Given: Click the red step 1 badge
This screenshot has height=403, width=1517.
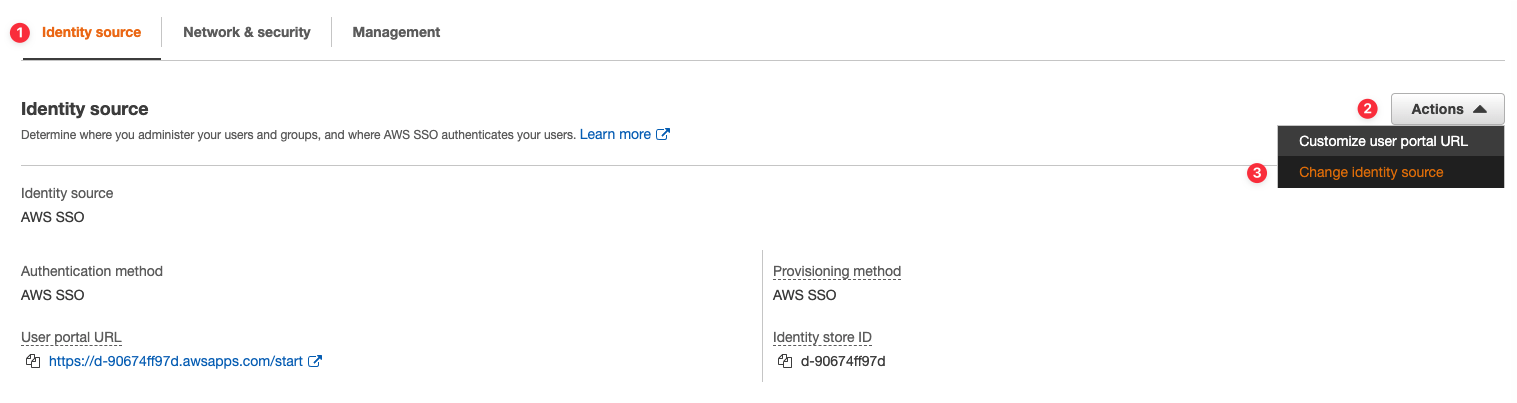Looking at the screenshot, I should click(19, 32).
